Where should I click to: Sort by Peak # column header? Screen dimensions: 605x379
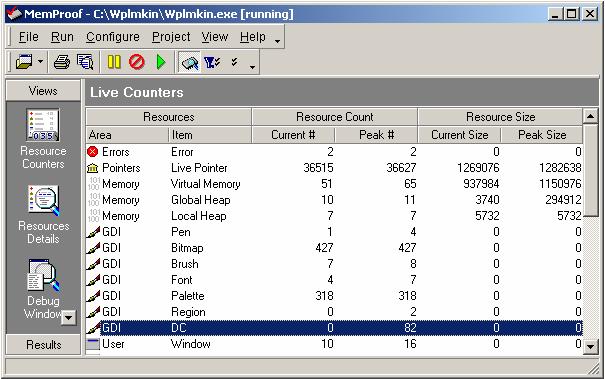[x=376, y=135]
